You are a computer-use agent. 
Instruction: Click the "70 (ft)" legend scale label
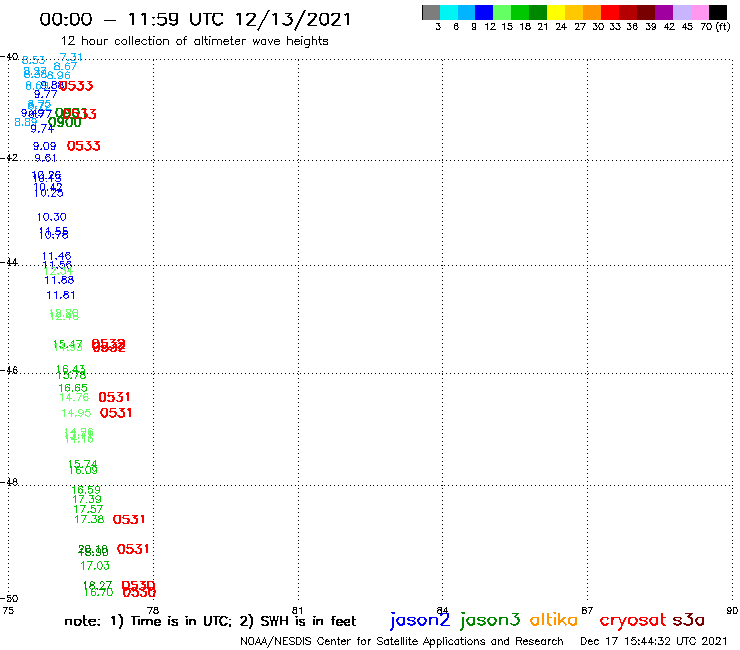click(715, 26)
